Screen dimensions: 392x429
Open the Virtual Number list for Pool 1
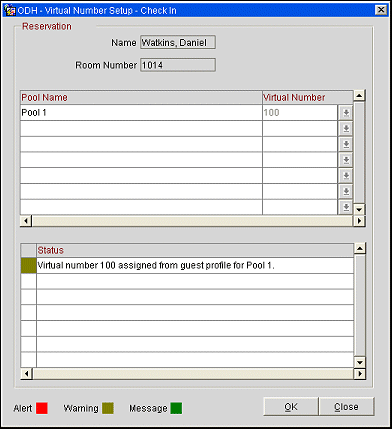[346, 113]
